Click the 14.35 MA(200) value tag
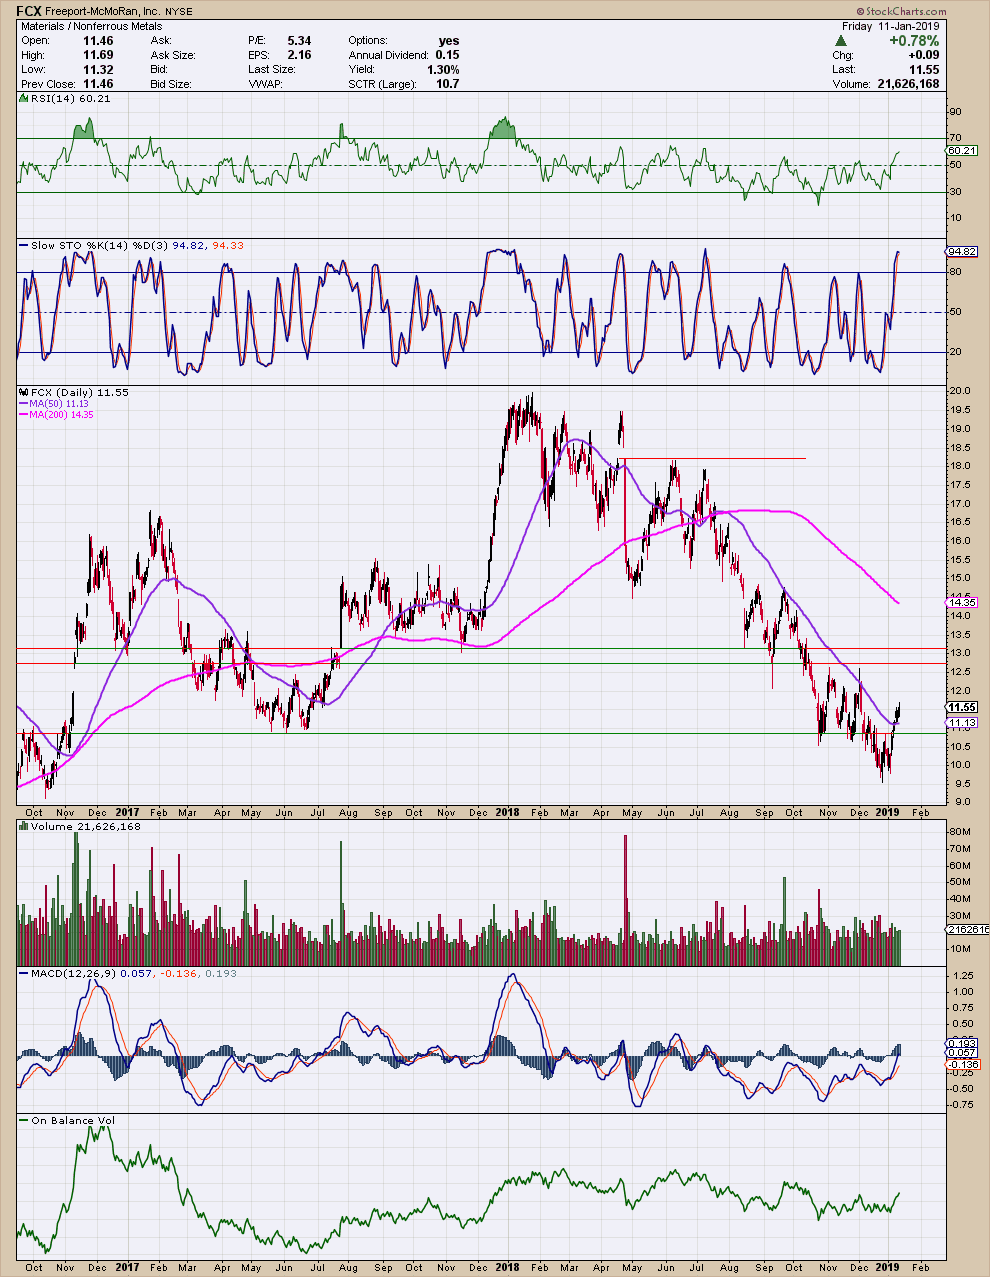Screen dimensions: 990x1277 click(x=961, y=602)
